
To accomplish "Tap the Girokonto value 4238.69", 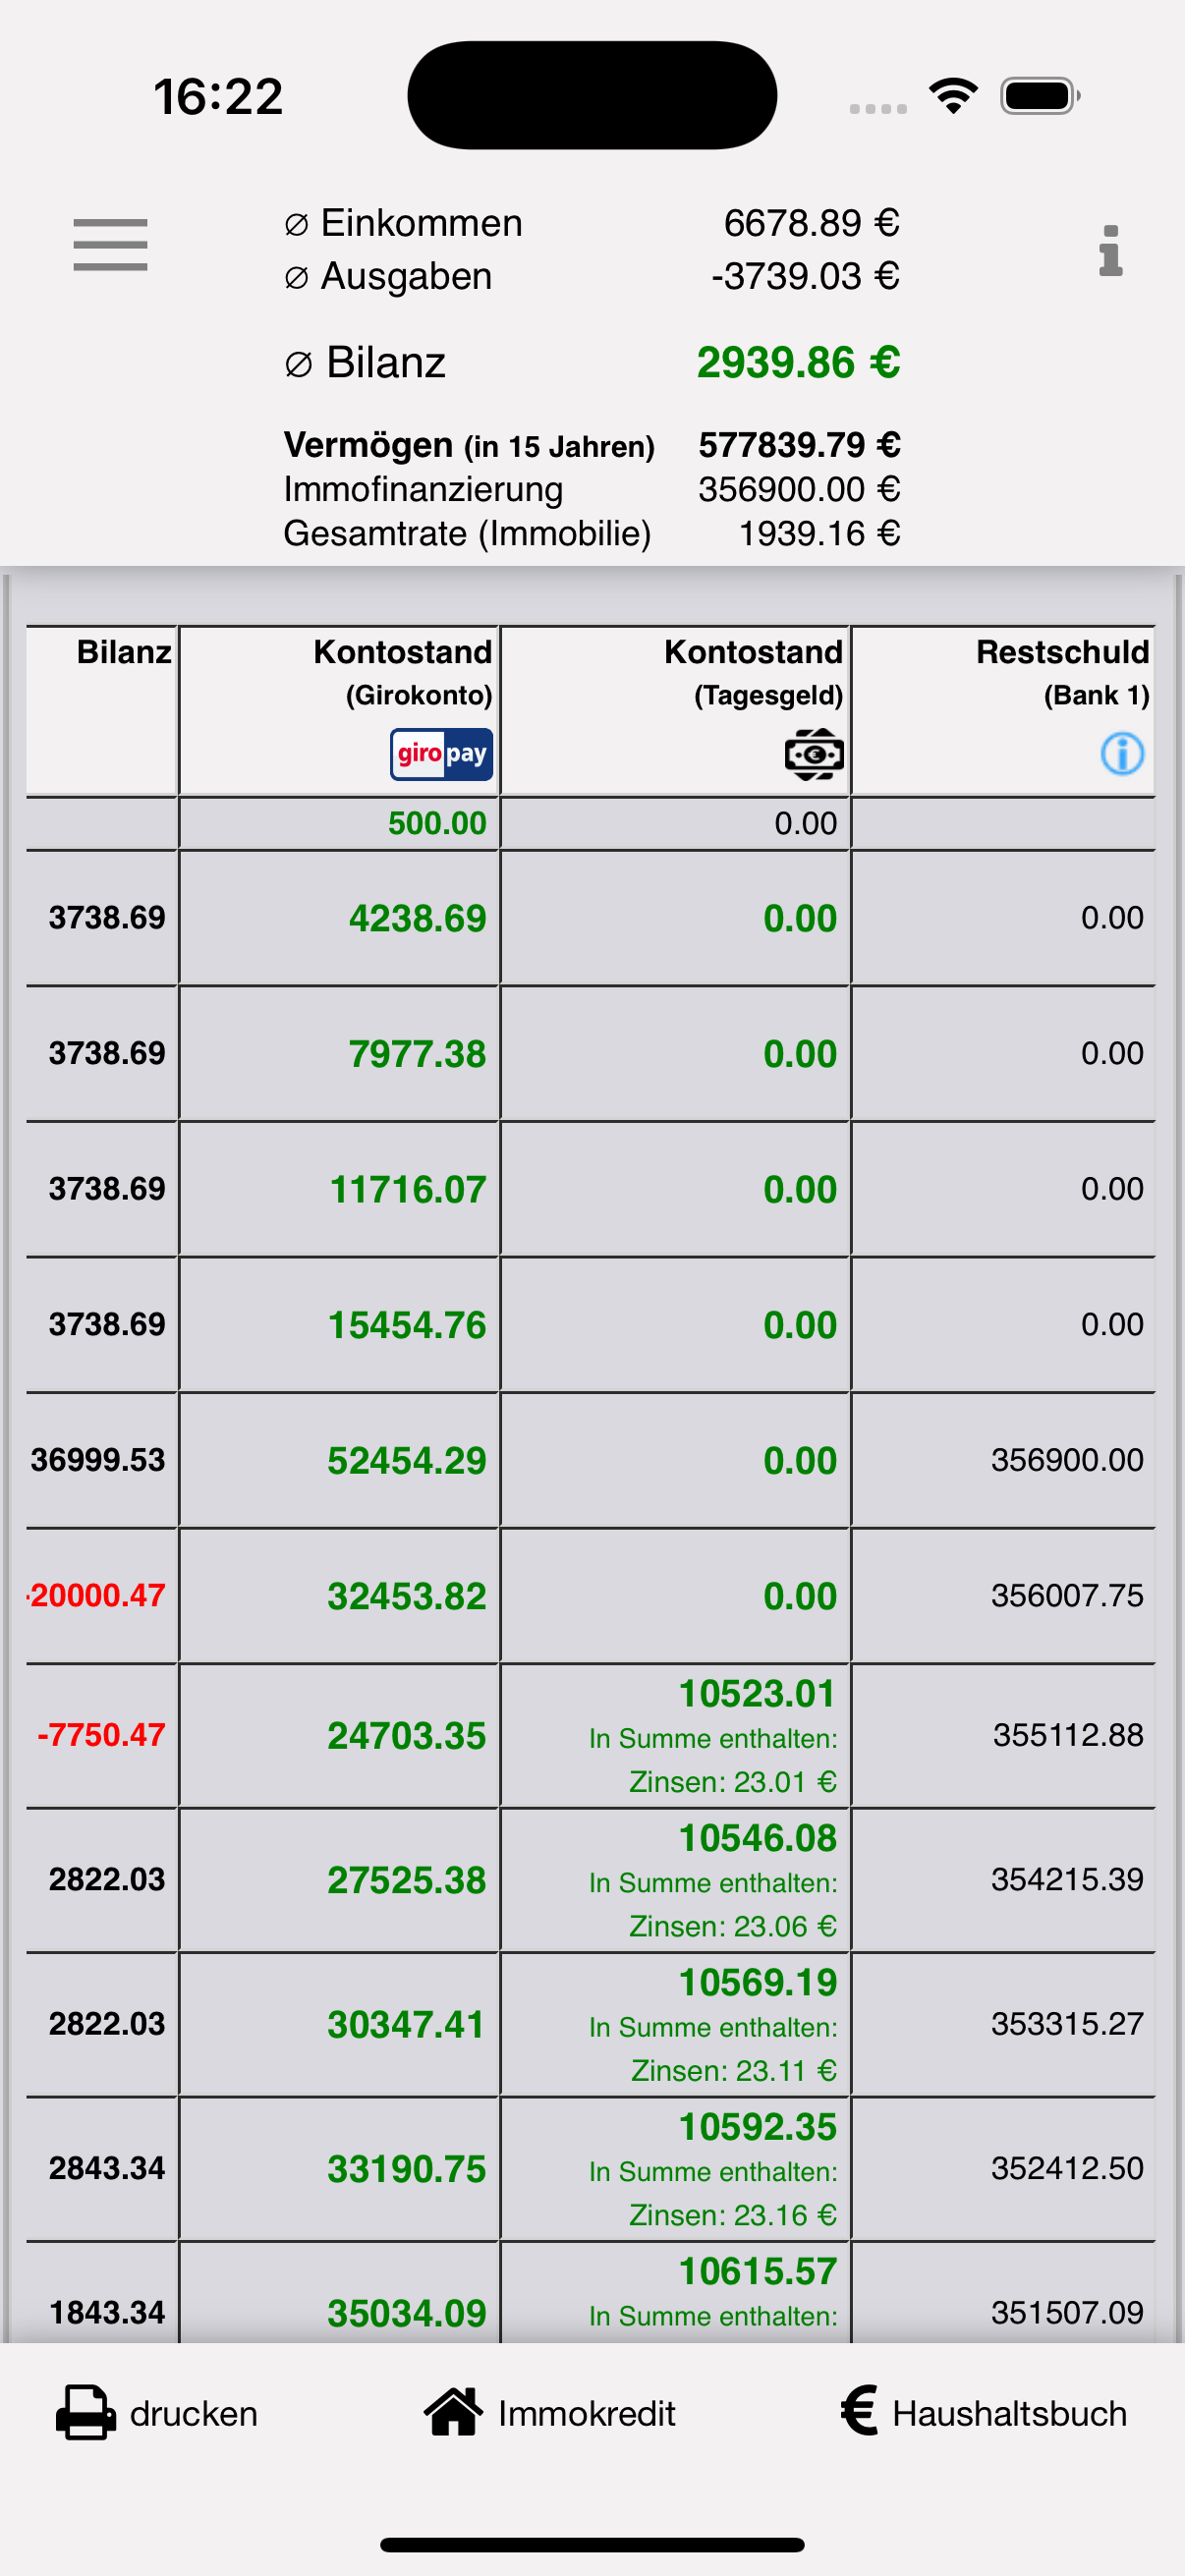I will coord(417,918).
